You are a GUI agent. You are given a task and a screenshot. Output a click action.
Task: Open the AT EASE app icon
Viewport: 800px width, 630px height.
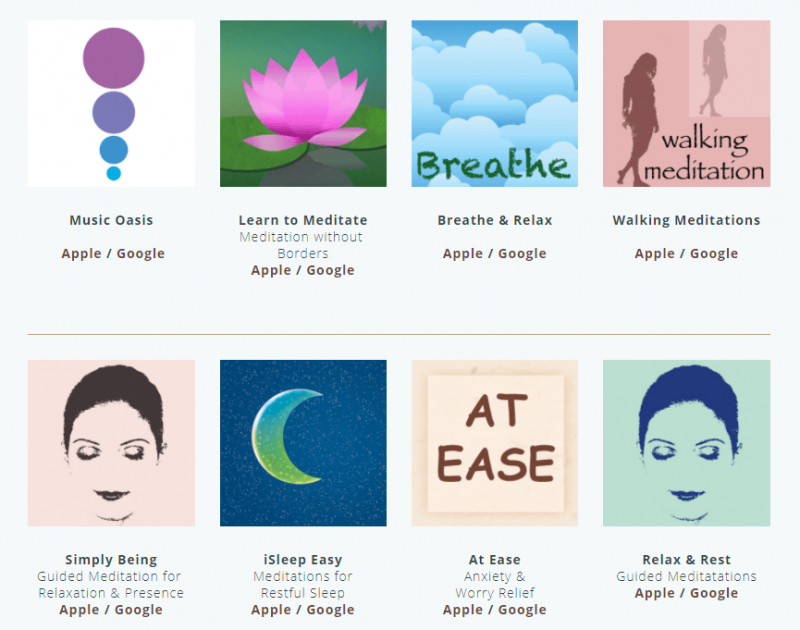494,443
